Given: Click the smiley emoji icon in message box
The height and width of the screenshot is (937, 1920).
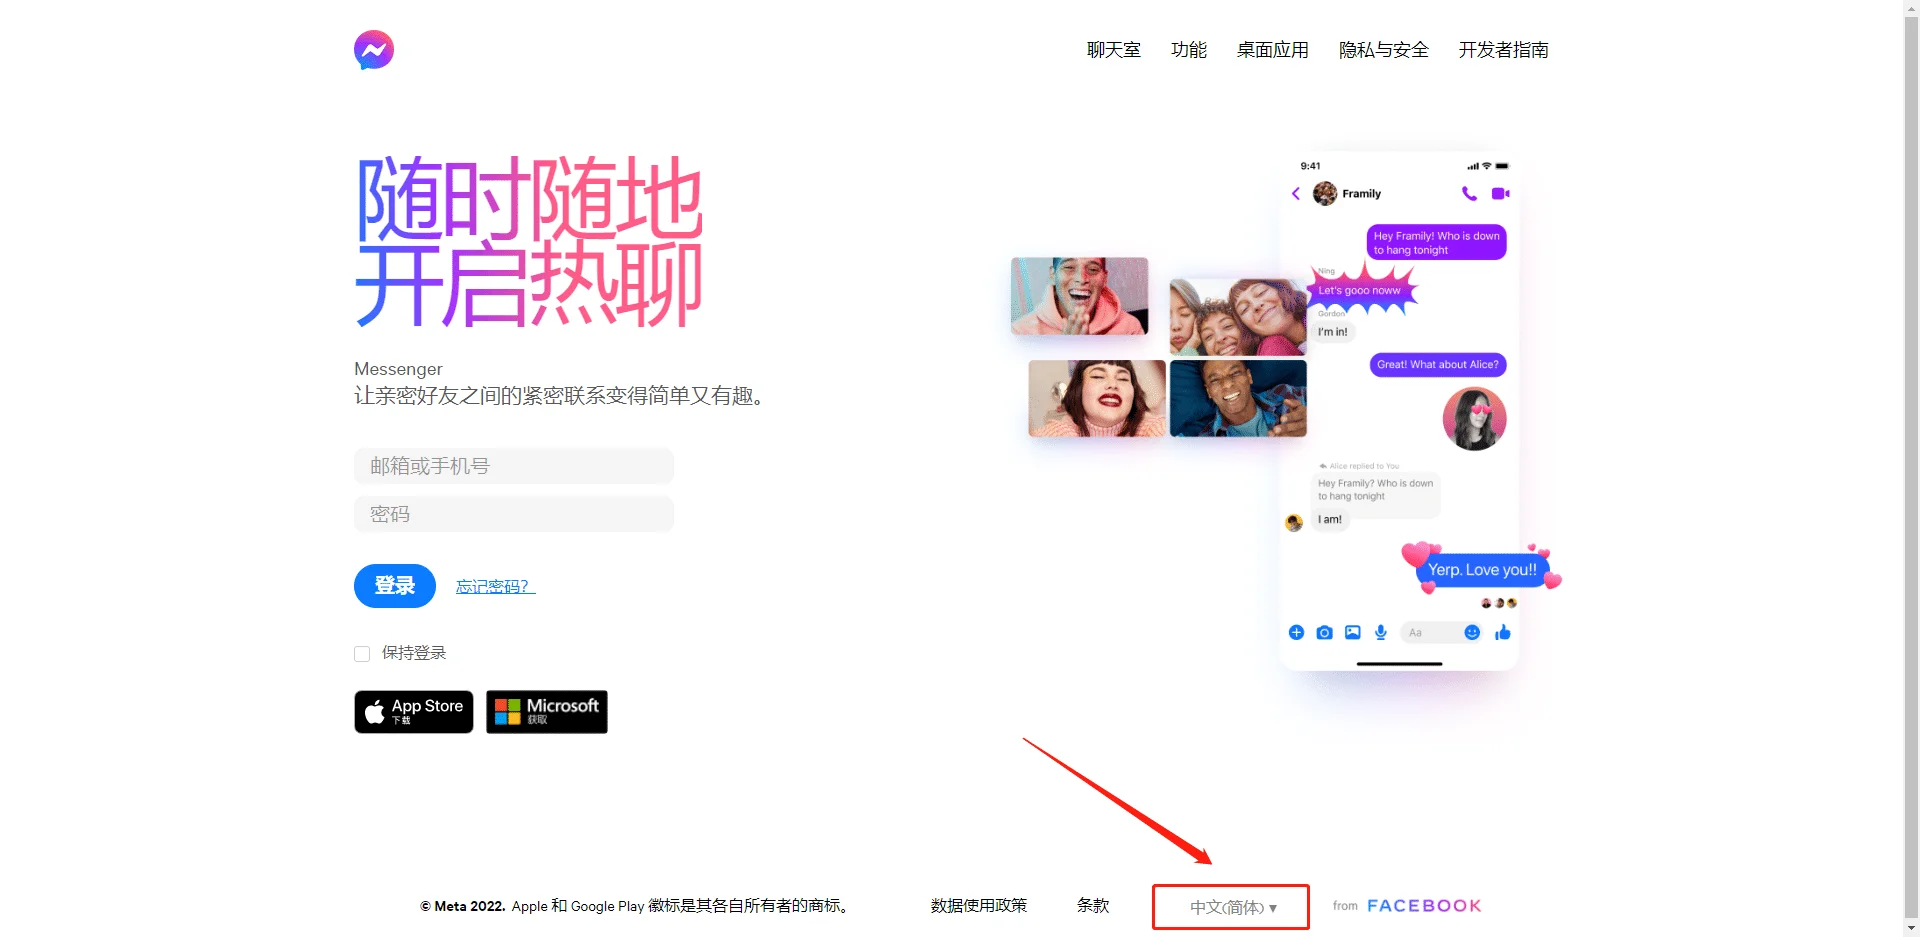Looking at the screenshot, I should (x=1471, y=632).
